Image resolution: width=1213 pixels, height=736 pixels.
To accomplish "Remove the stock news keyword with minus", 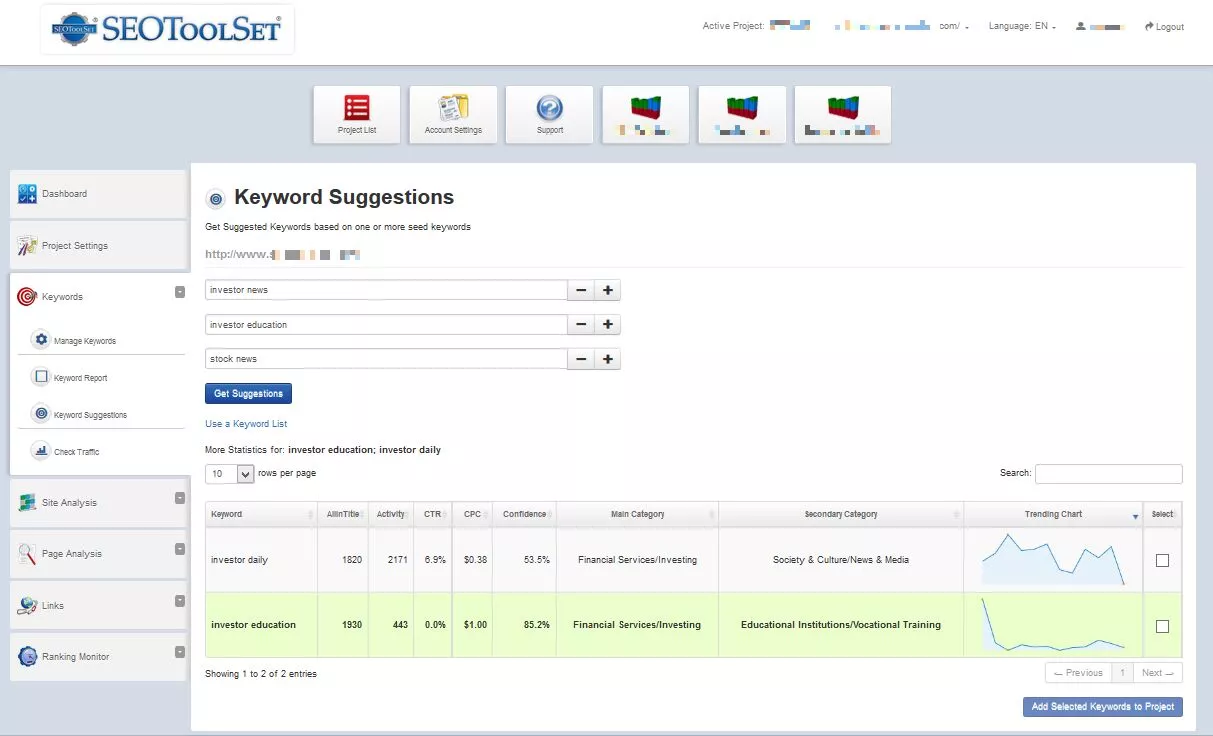I will point(581,359).
